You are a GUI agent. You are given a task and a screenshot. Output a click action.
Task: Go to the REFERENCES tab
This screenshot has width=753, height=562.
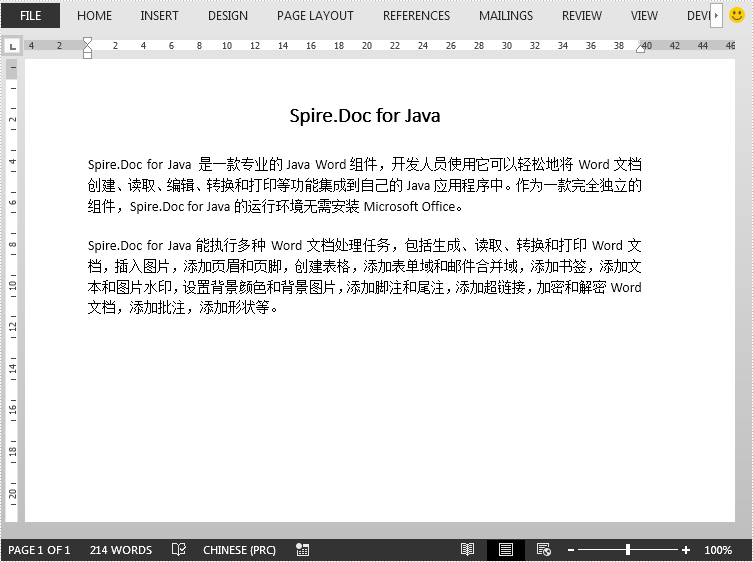[416, 15]
